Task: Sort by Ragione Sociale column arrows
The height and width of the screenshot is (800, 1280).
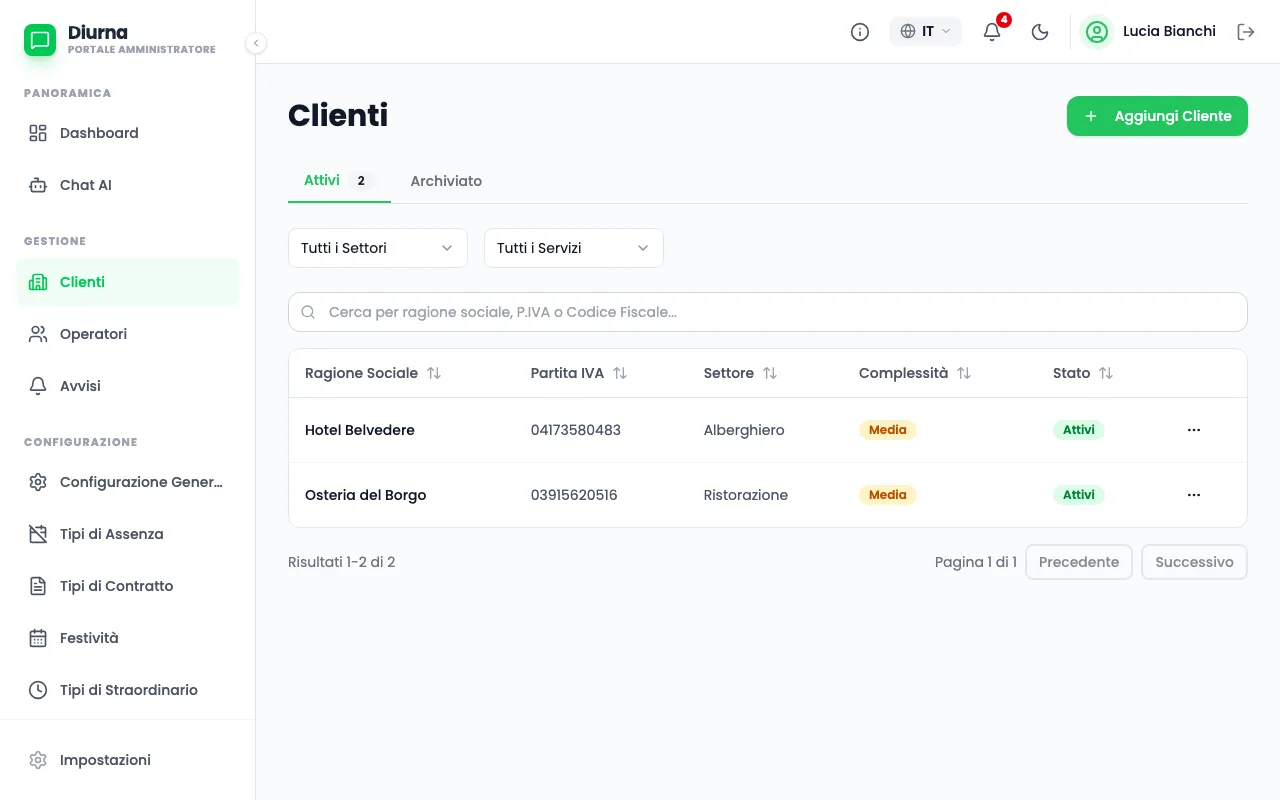Action: point(434,373)
